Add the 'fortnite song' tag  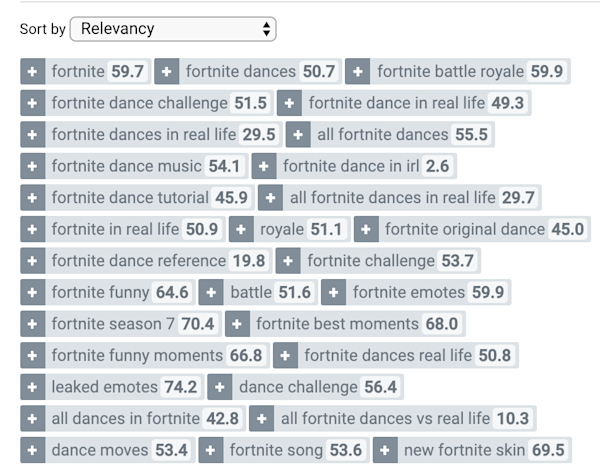[211, 450]
